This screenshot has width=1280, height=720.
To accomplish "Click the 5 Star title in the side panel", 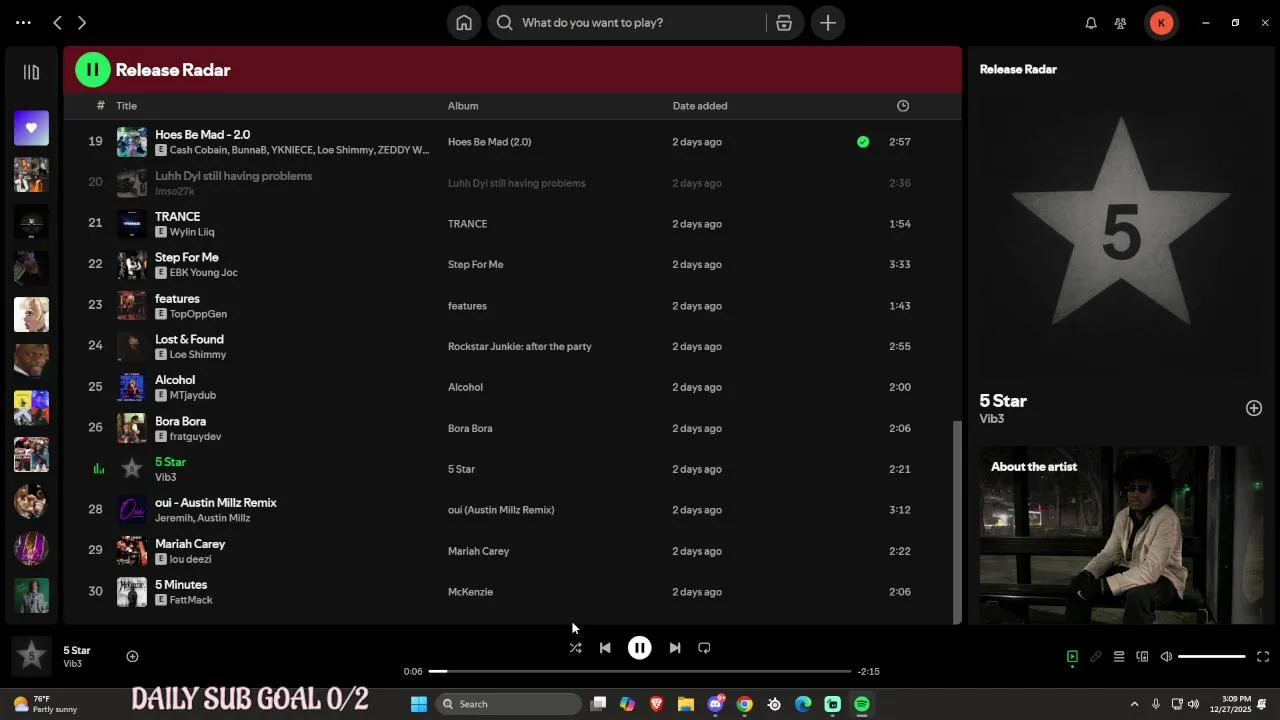I will 1003,401.
